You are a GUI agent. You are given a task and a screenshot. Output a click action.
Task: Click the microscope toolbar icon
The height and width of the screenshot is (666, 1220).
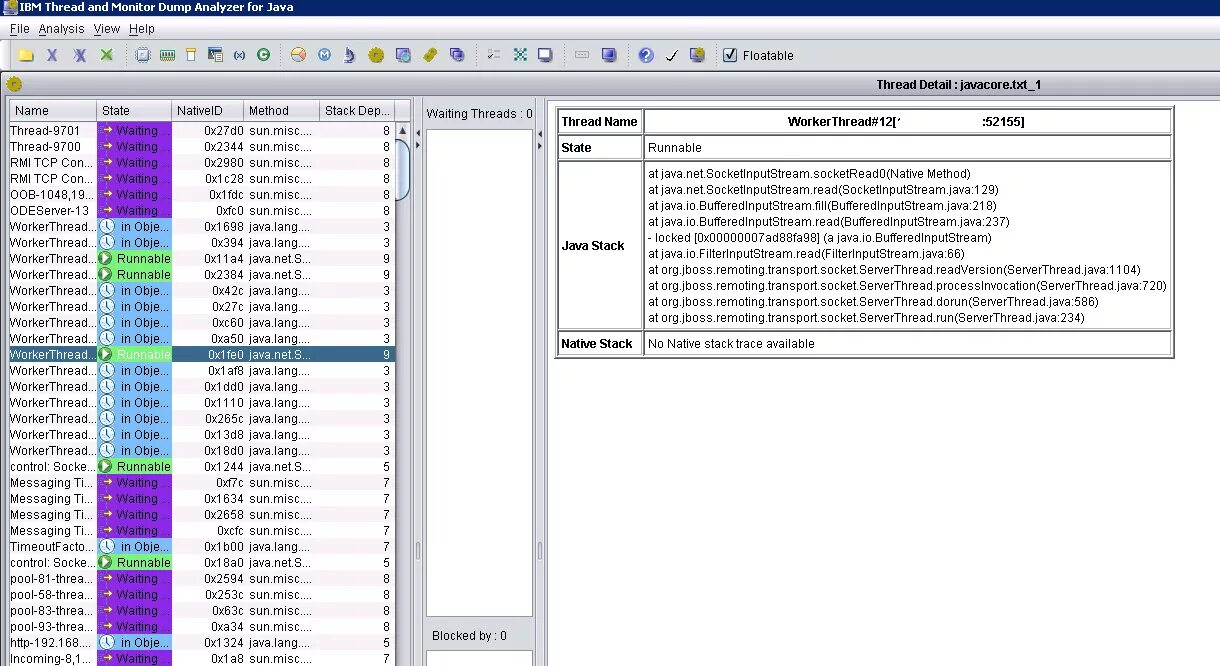point(350,55)
